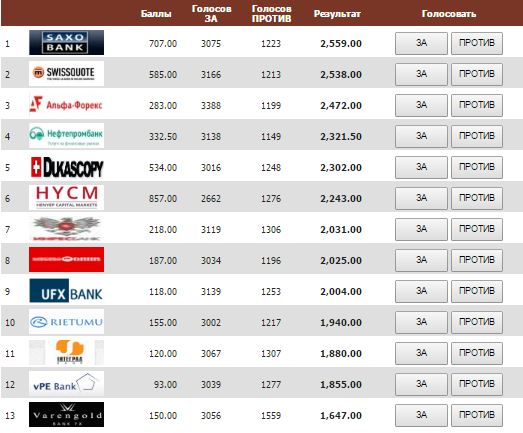Image resolution: width=523 pixels, height=433 pixels.
Task: Vote ЗА for Альфа-Форекс
Action: [x=421, y=105]
